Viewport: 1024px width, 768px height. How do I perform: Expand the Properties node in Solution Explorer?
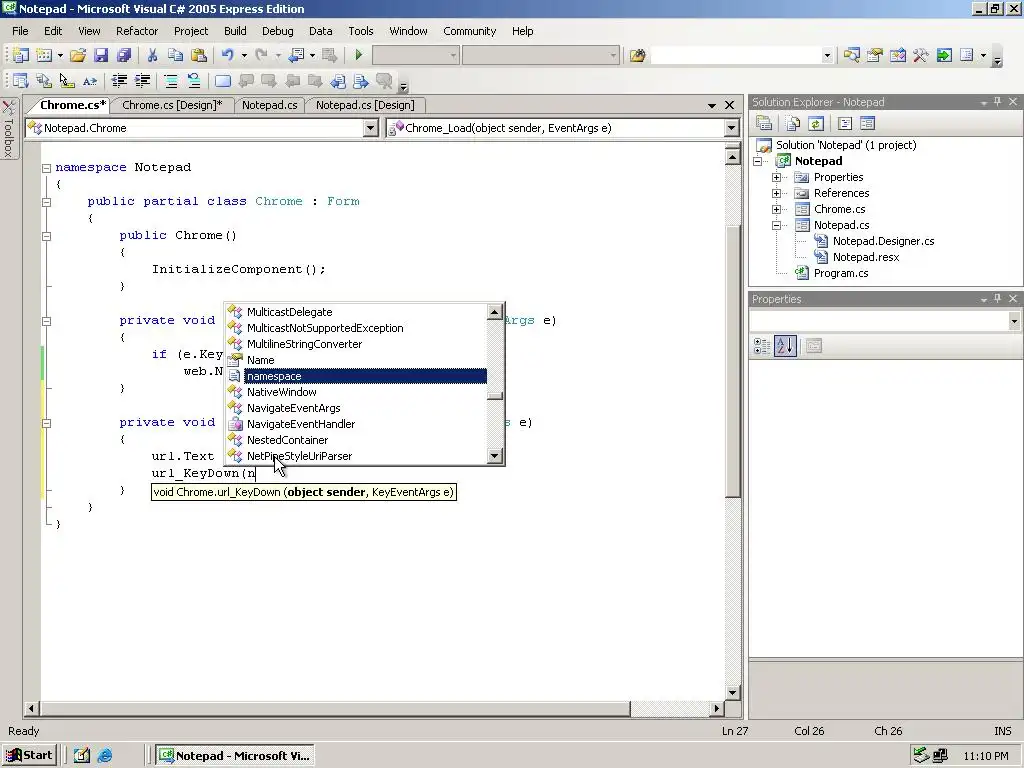776,178
